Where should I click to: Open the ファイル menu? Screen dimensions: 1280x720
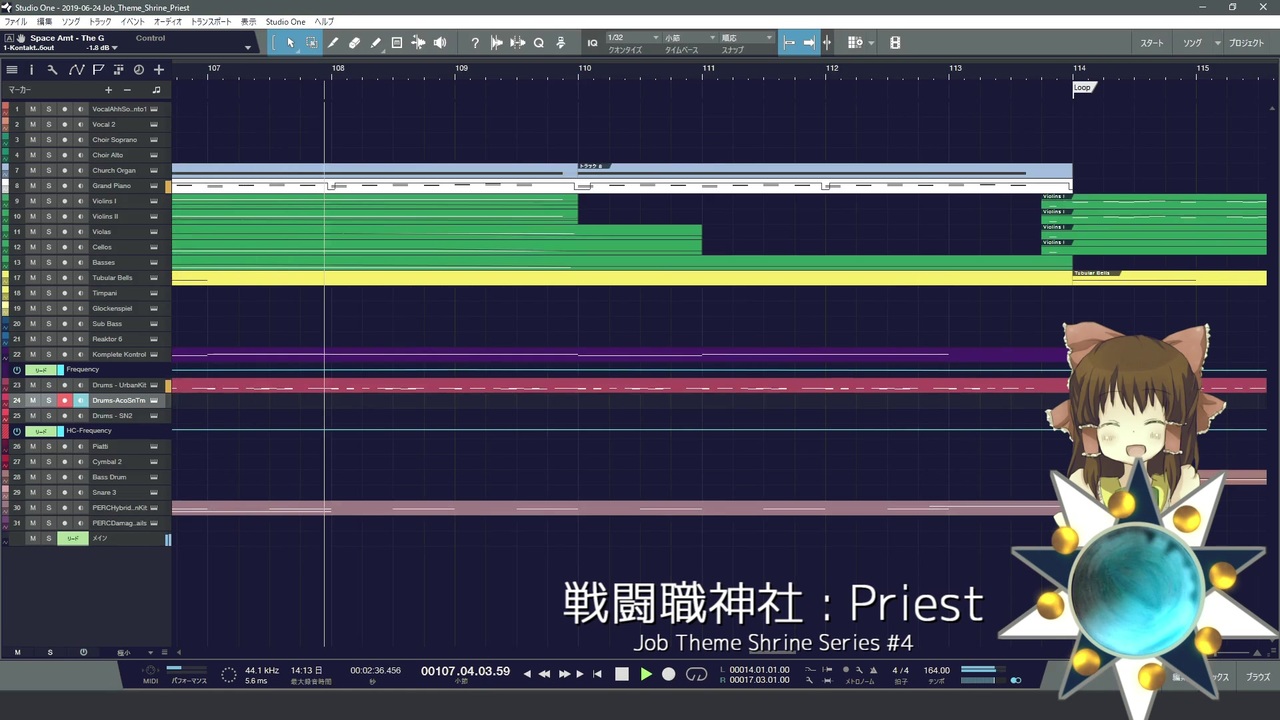[x=16, y=21]
